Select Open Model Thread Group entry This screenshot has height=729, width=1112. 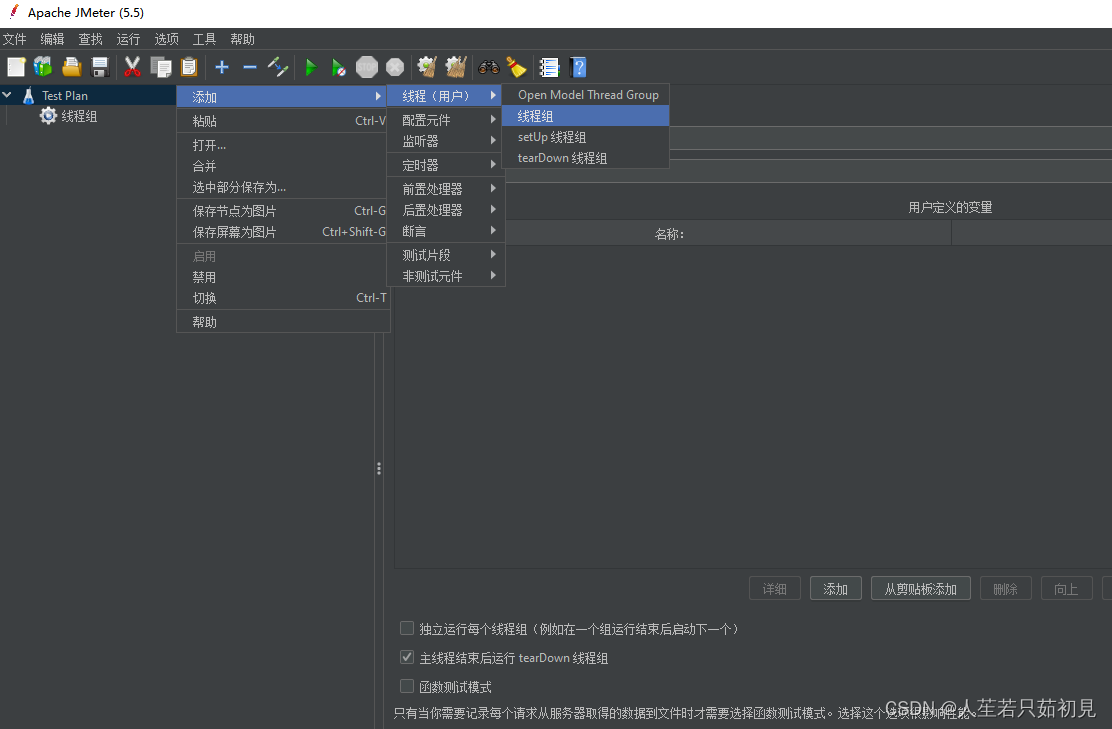point(585,94)
